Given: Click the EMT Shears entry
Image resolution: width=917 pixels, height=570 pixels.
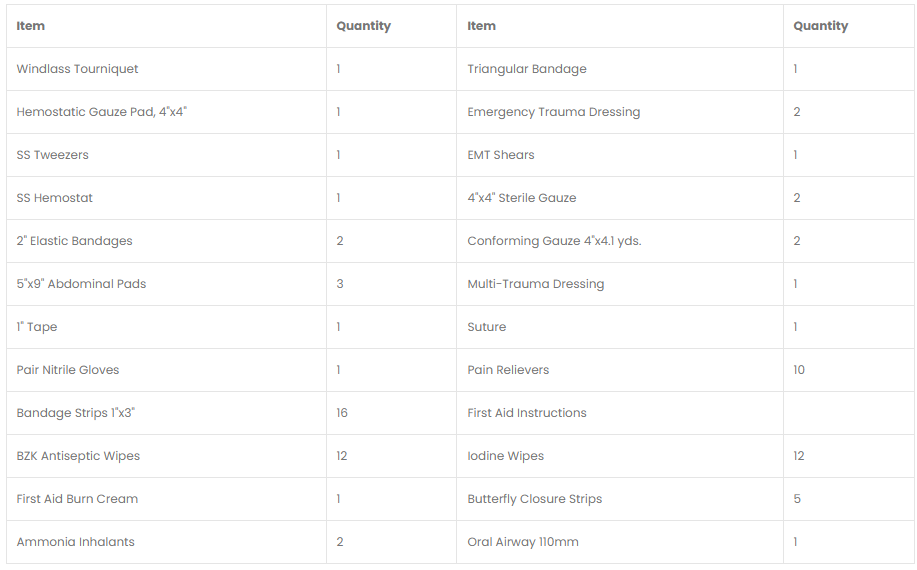Looking at the screenshot, I should click(x=501, y=155).
